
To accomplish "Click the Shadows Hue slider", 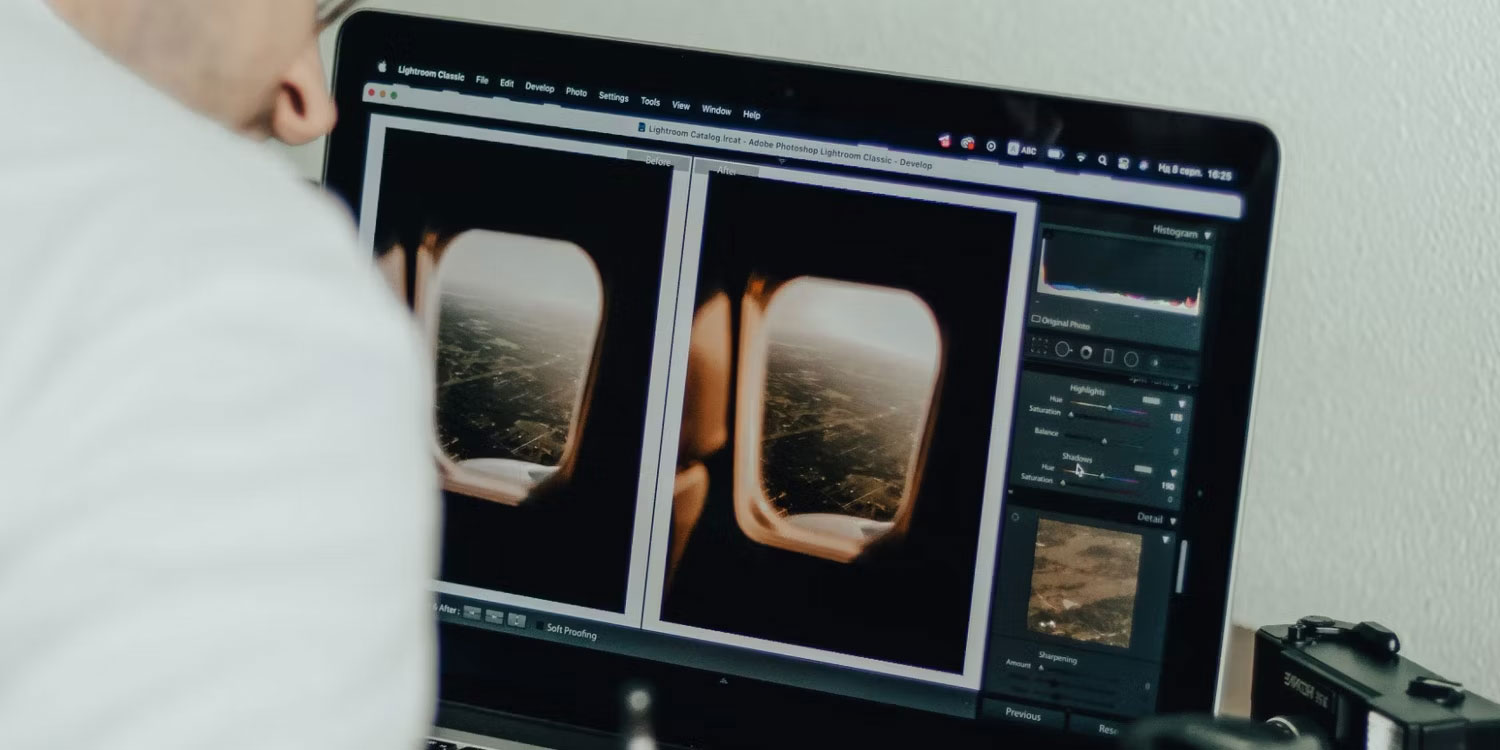I will tap(1100, 474).
